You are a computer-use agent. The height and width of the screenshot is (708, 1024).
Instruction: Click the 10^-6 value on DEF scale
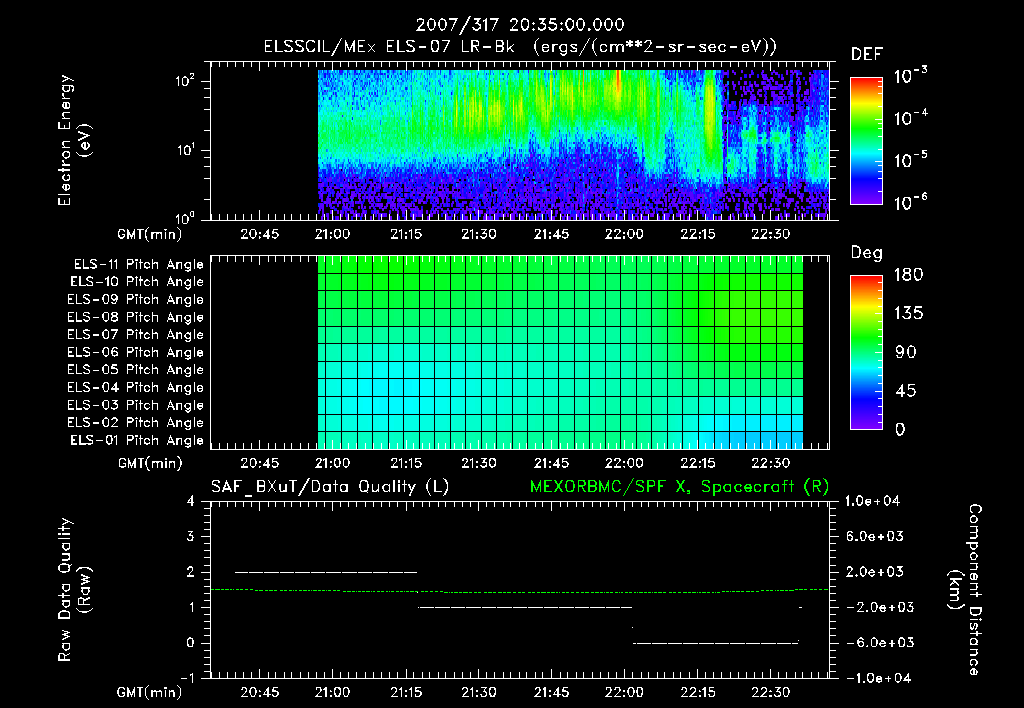click(910, 202)
